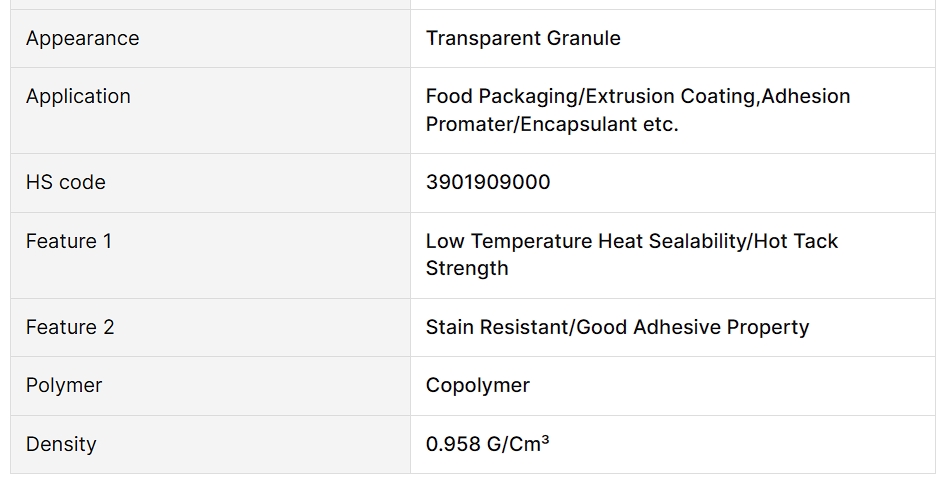Click the 0.958 G/Cm³ density value
The image size is (951, 486).
487,444
